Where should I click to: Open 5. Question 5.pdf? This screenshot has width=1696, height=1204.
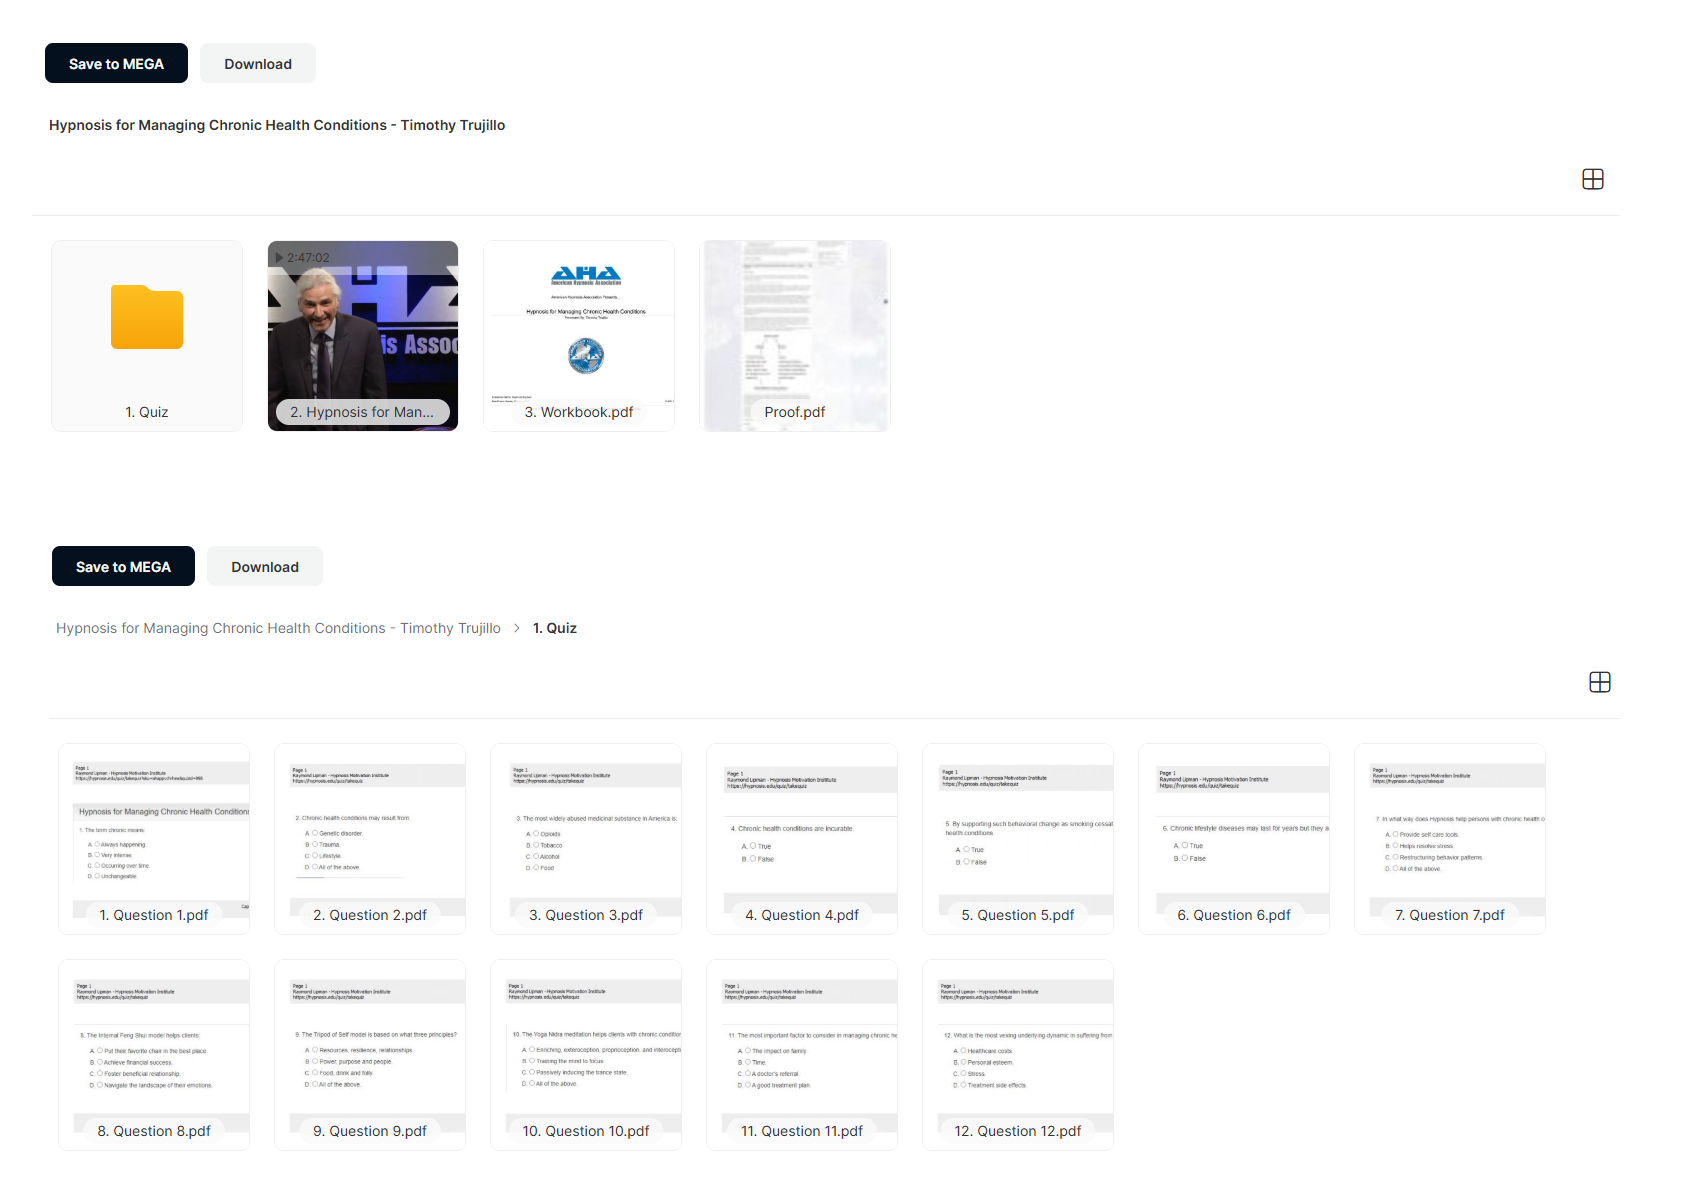coord(1018,839)
